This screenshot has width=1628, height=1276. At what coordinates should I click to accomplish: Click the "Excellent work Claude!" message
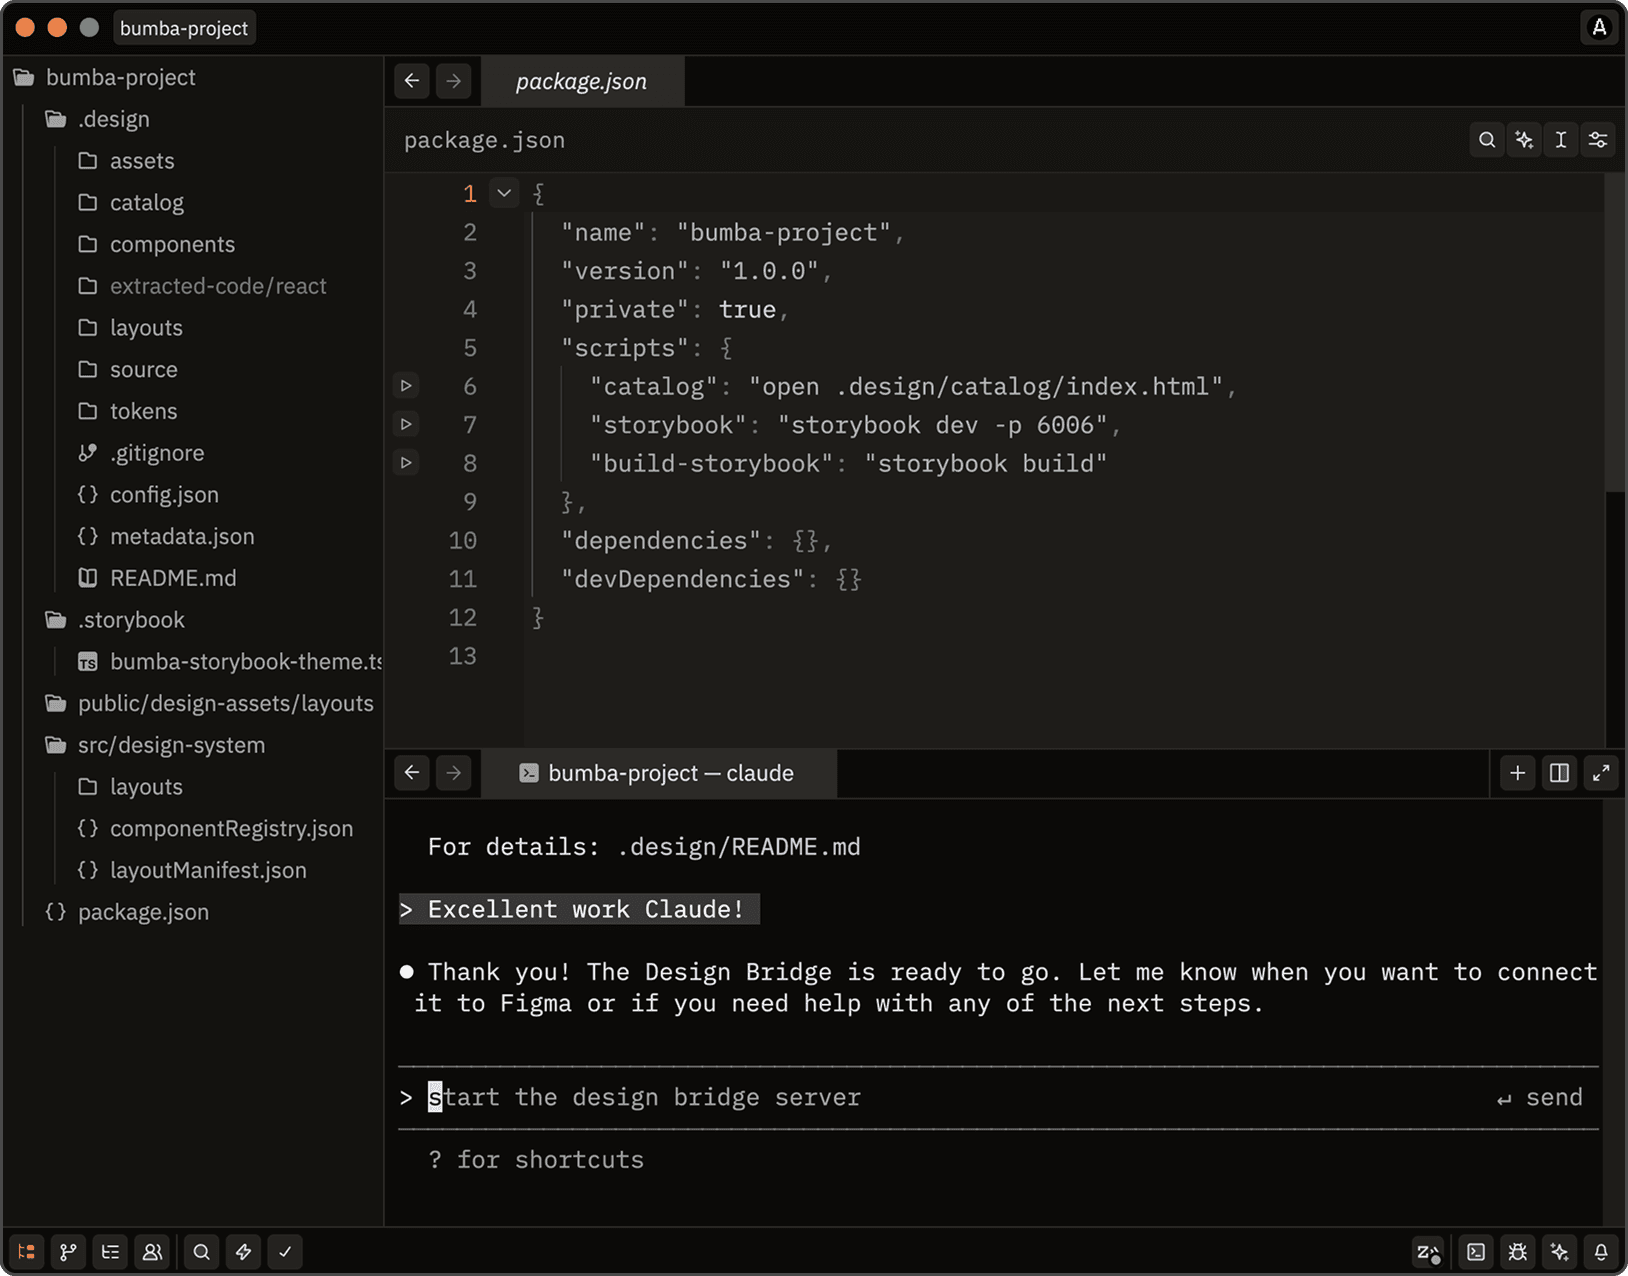point(580,909)
